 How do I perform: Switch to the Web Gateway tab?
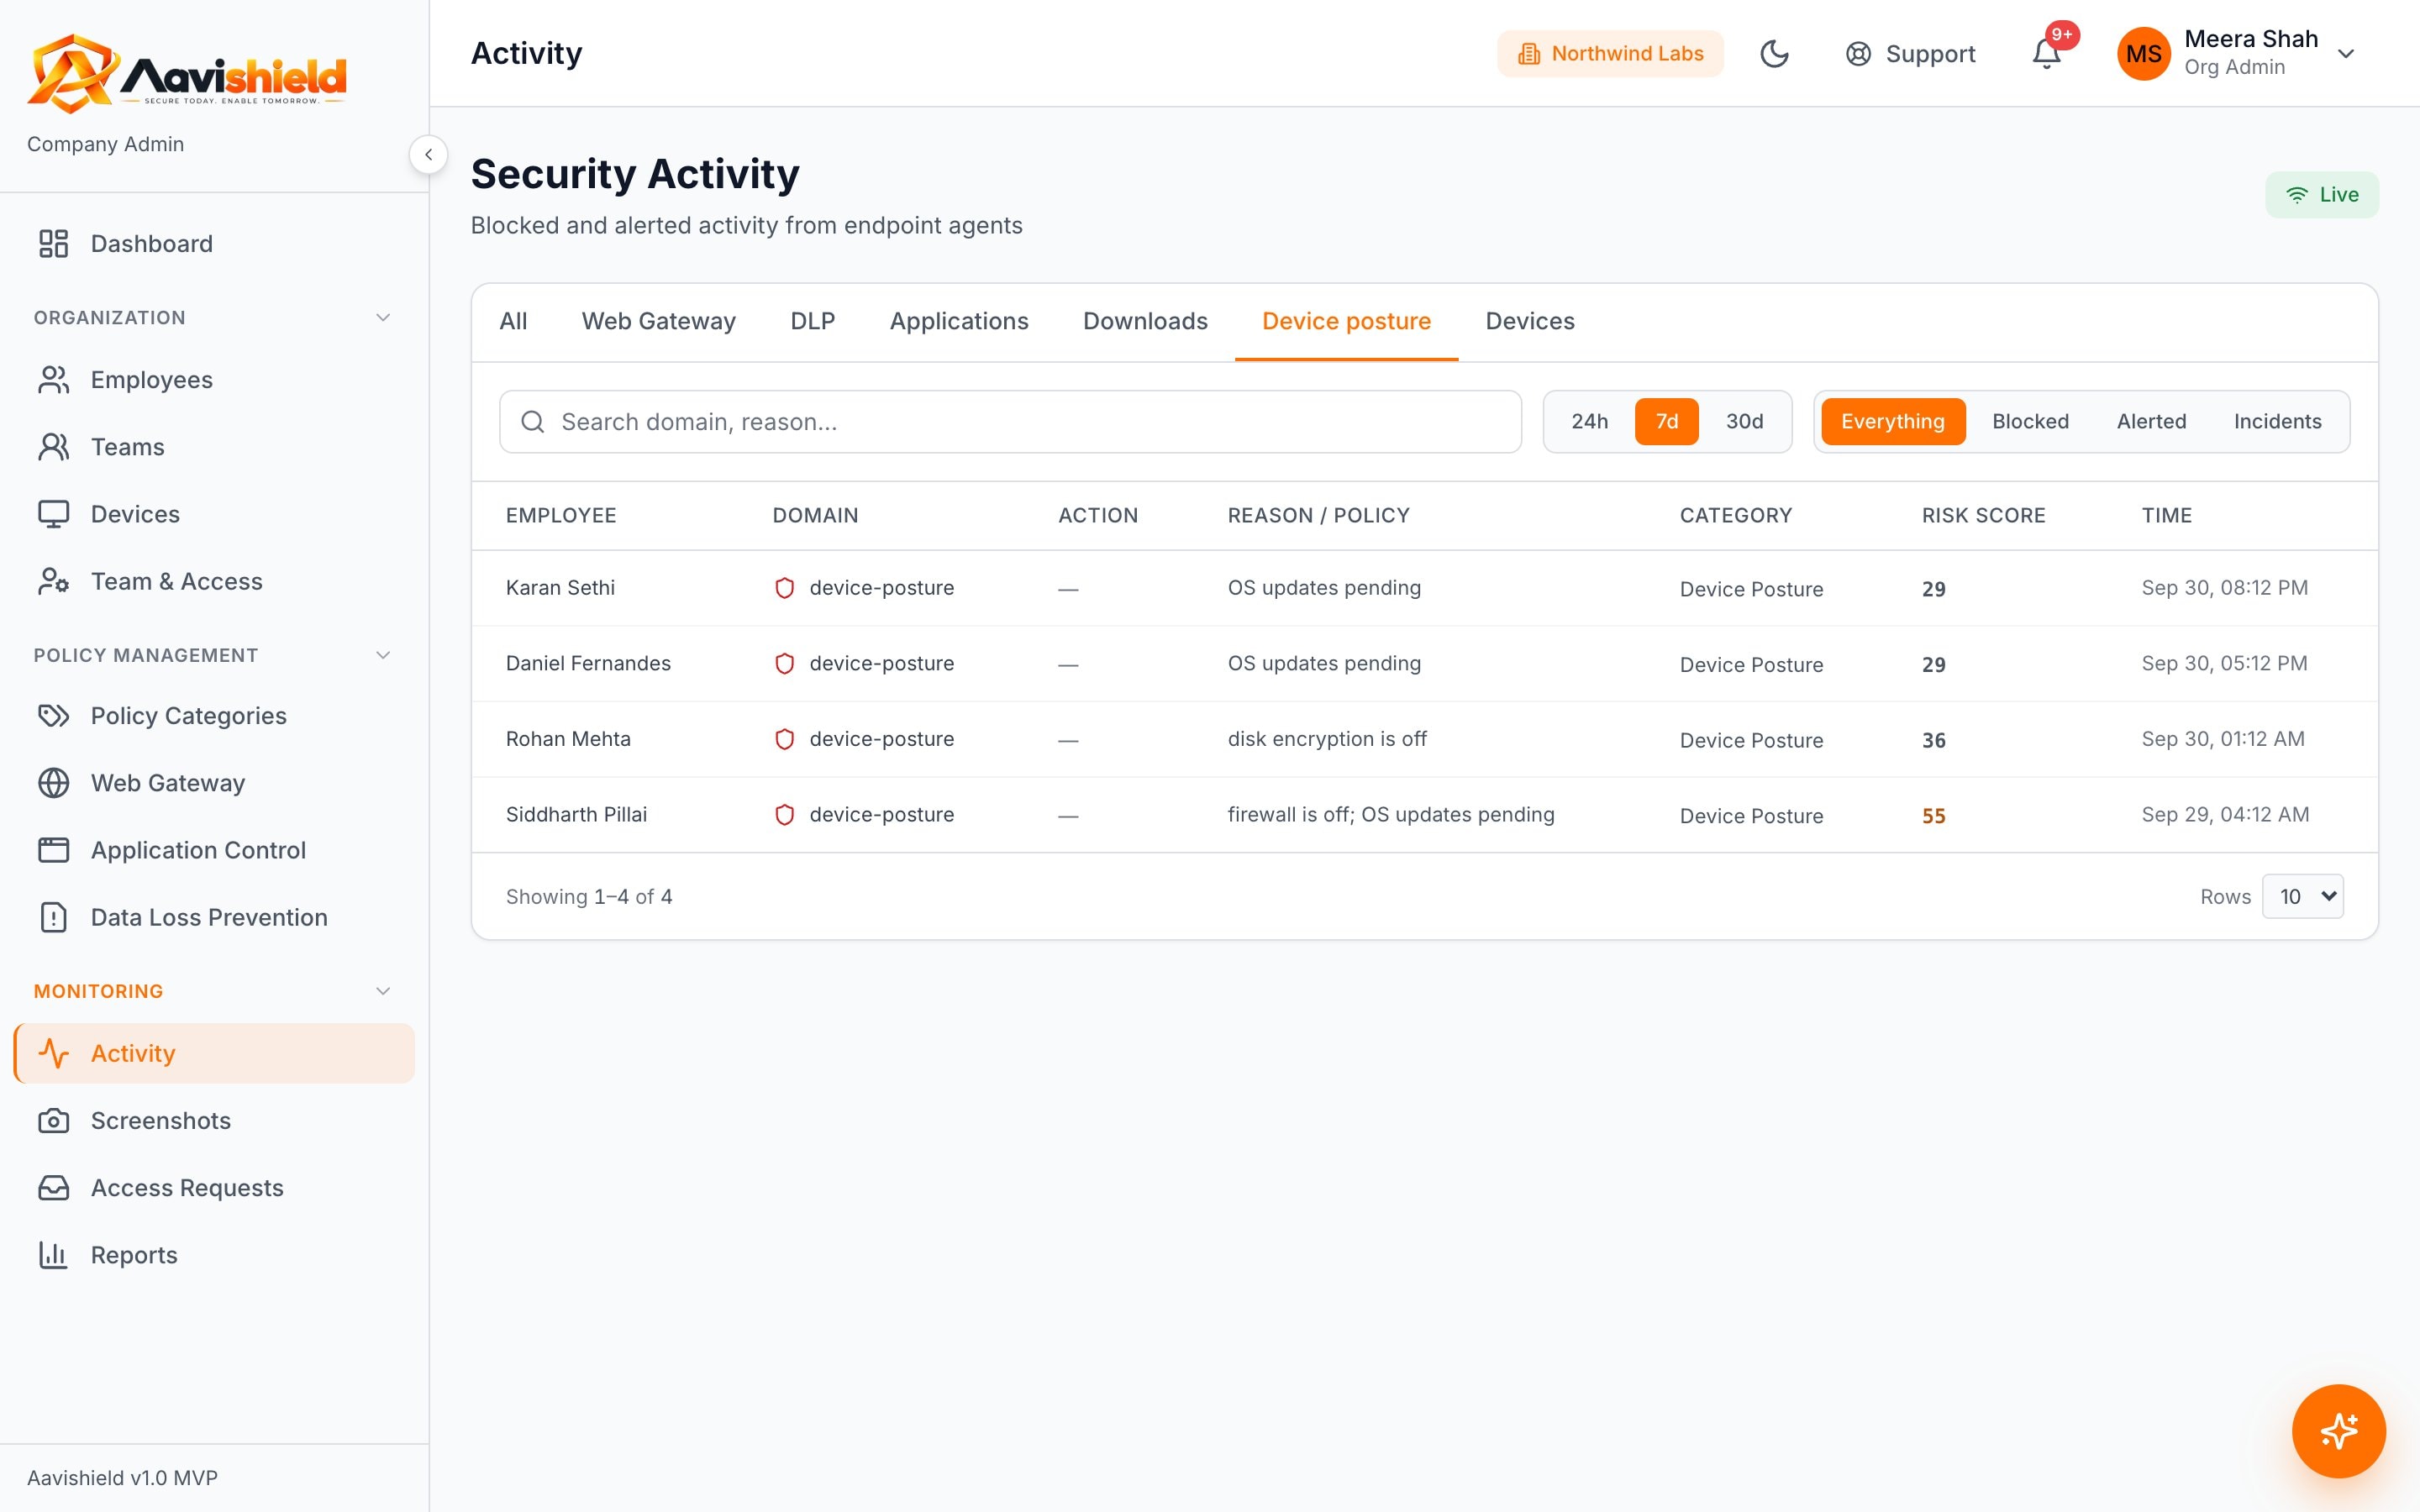tap(658, 322)
